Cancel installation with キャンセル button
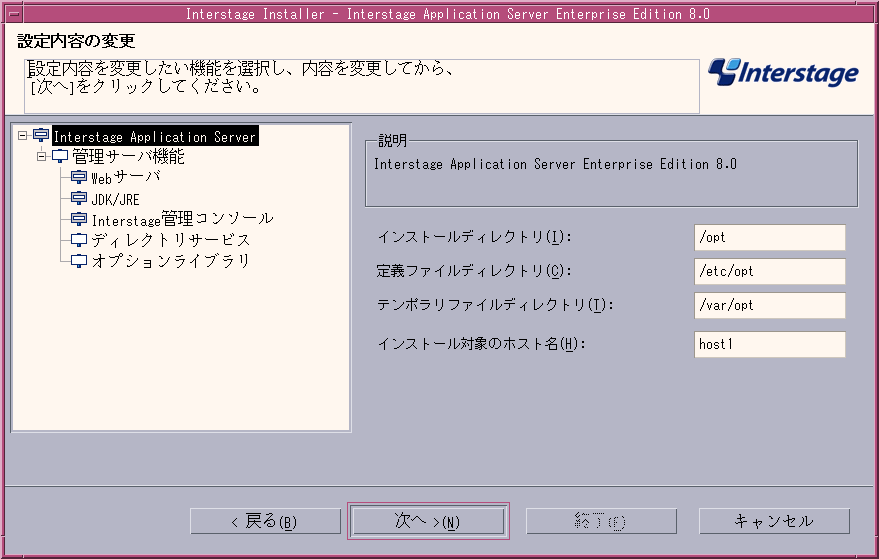This screenshot has width=879, height=559. (x=774, y=521)
